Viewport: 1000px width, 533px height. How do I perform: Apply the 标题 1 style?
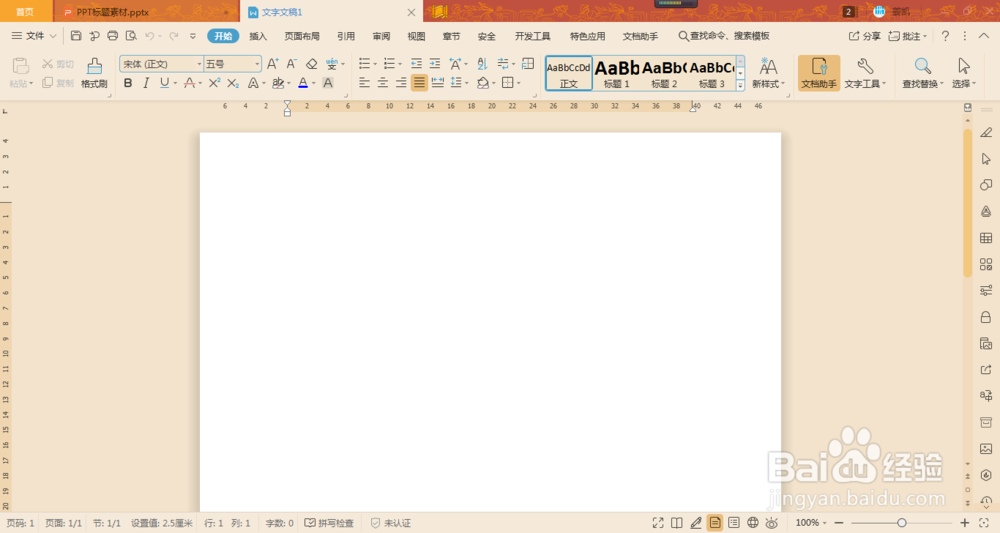[x=616, y=73]
